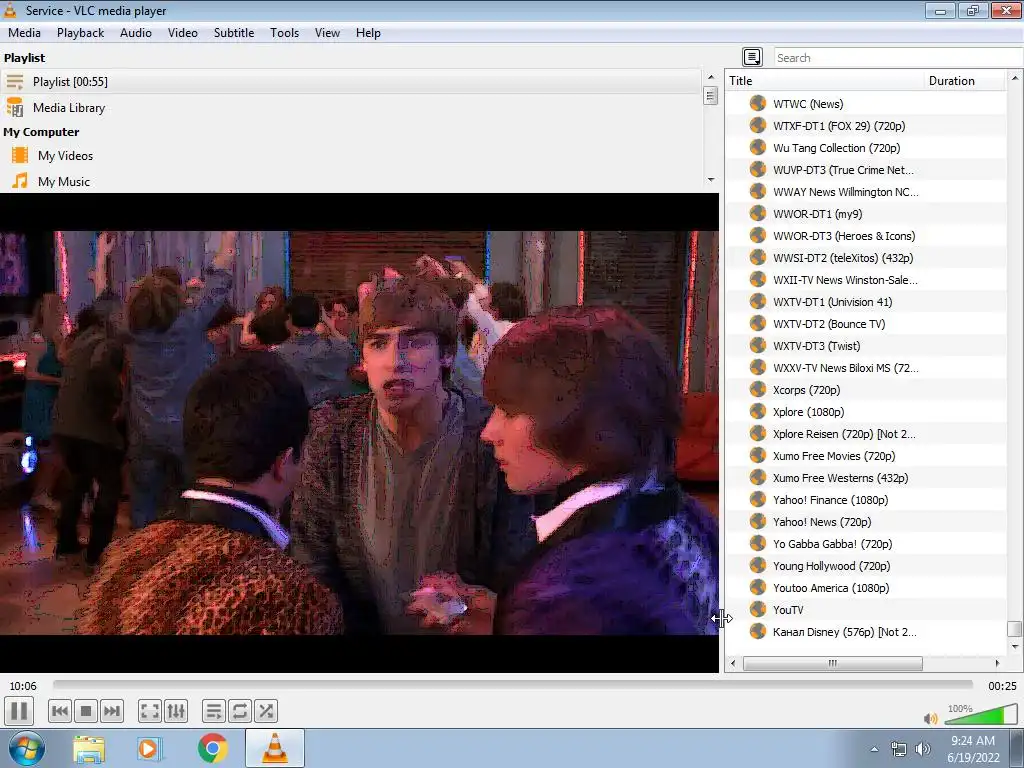
Task: Toggle the playlist view button
Action: [x=214, y=711]
